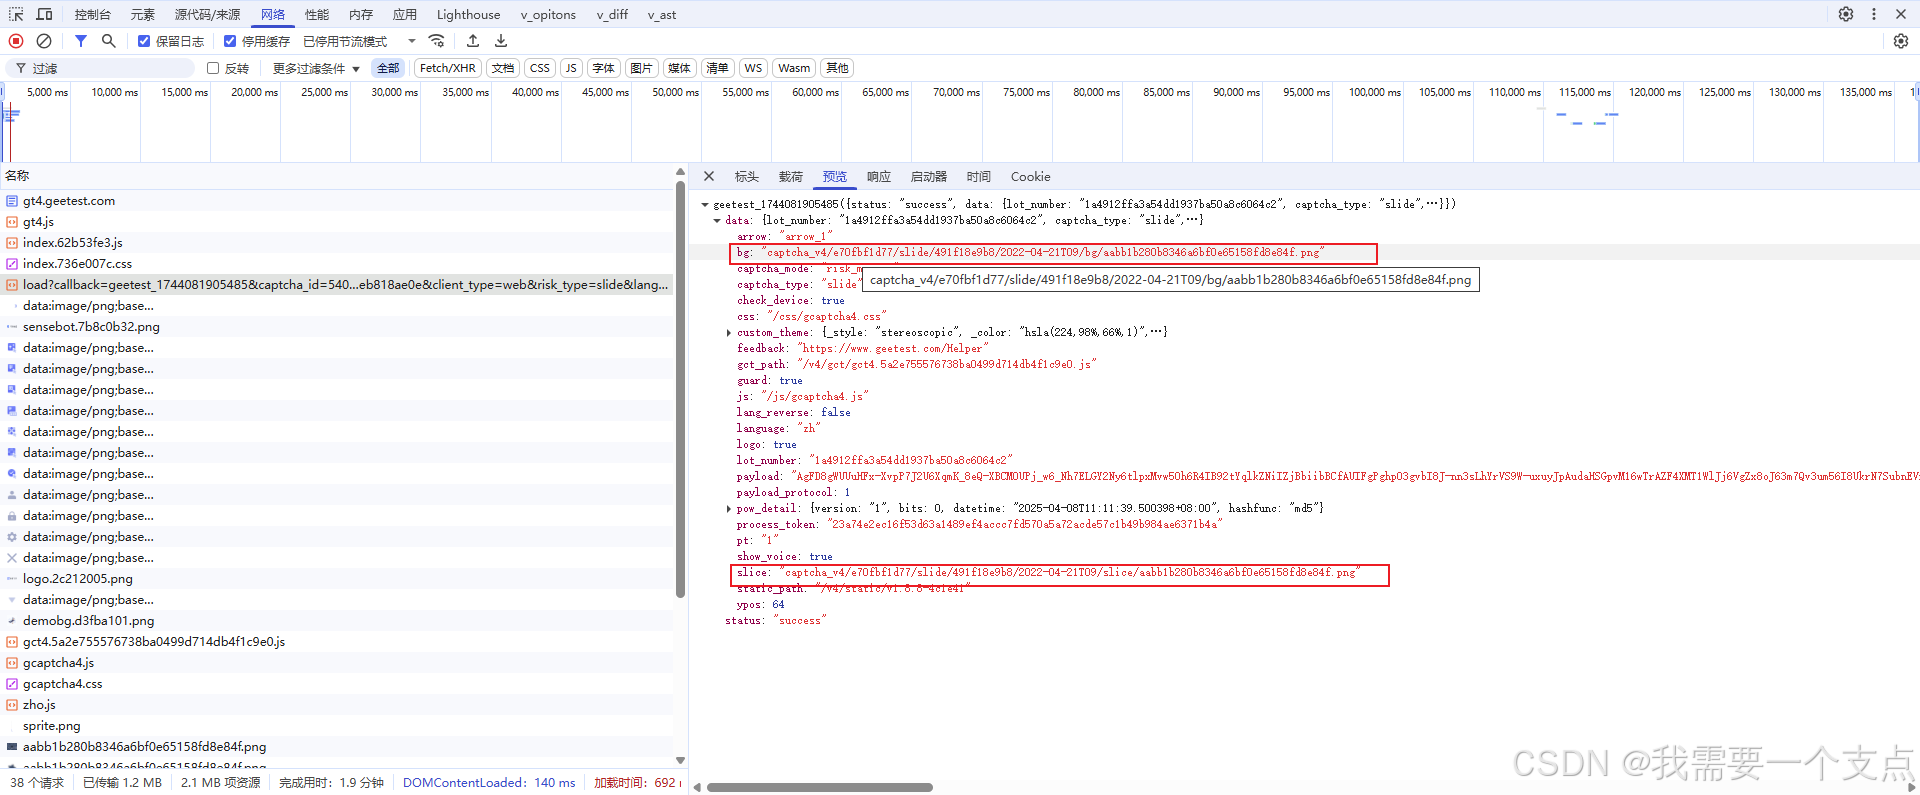Screen dimensions: 1920x795
Task: Filter requests by Wasm
Action: (x=794, y=68)
